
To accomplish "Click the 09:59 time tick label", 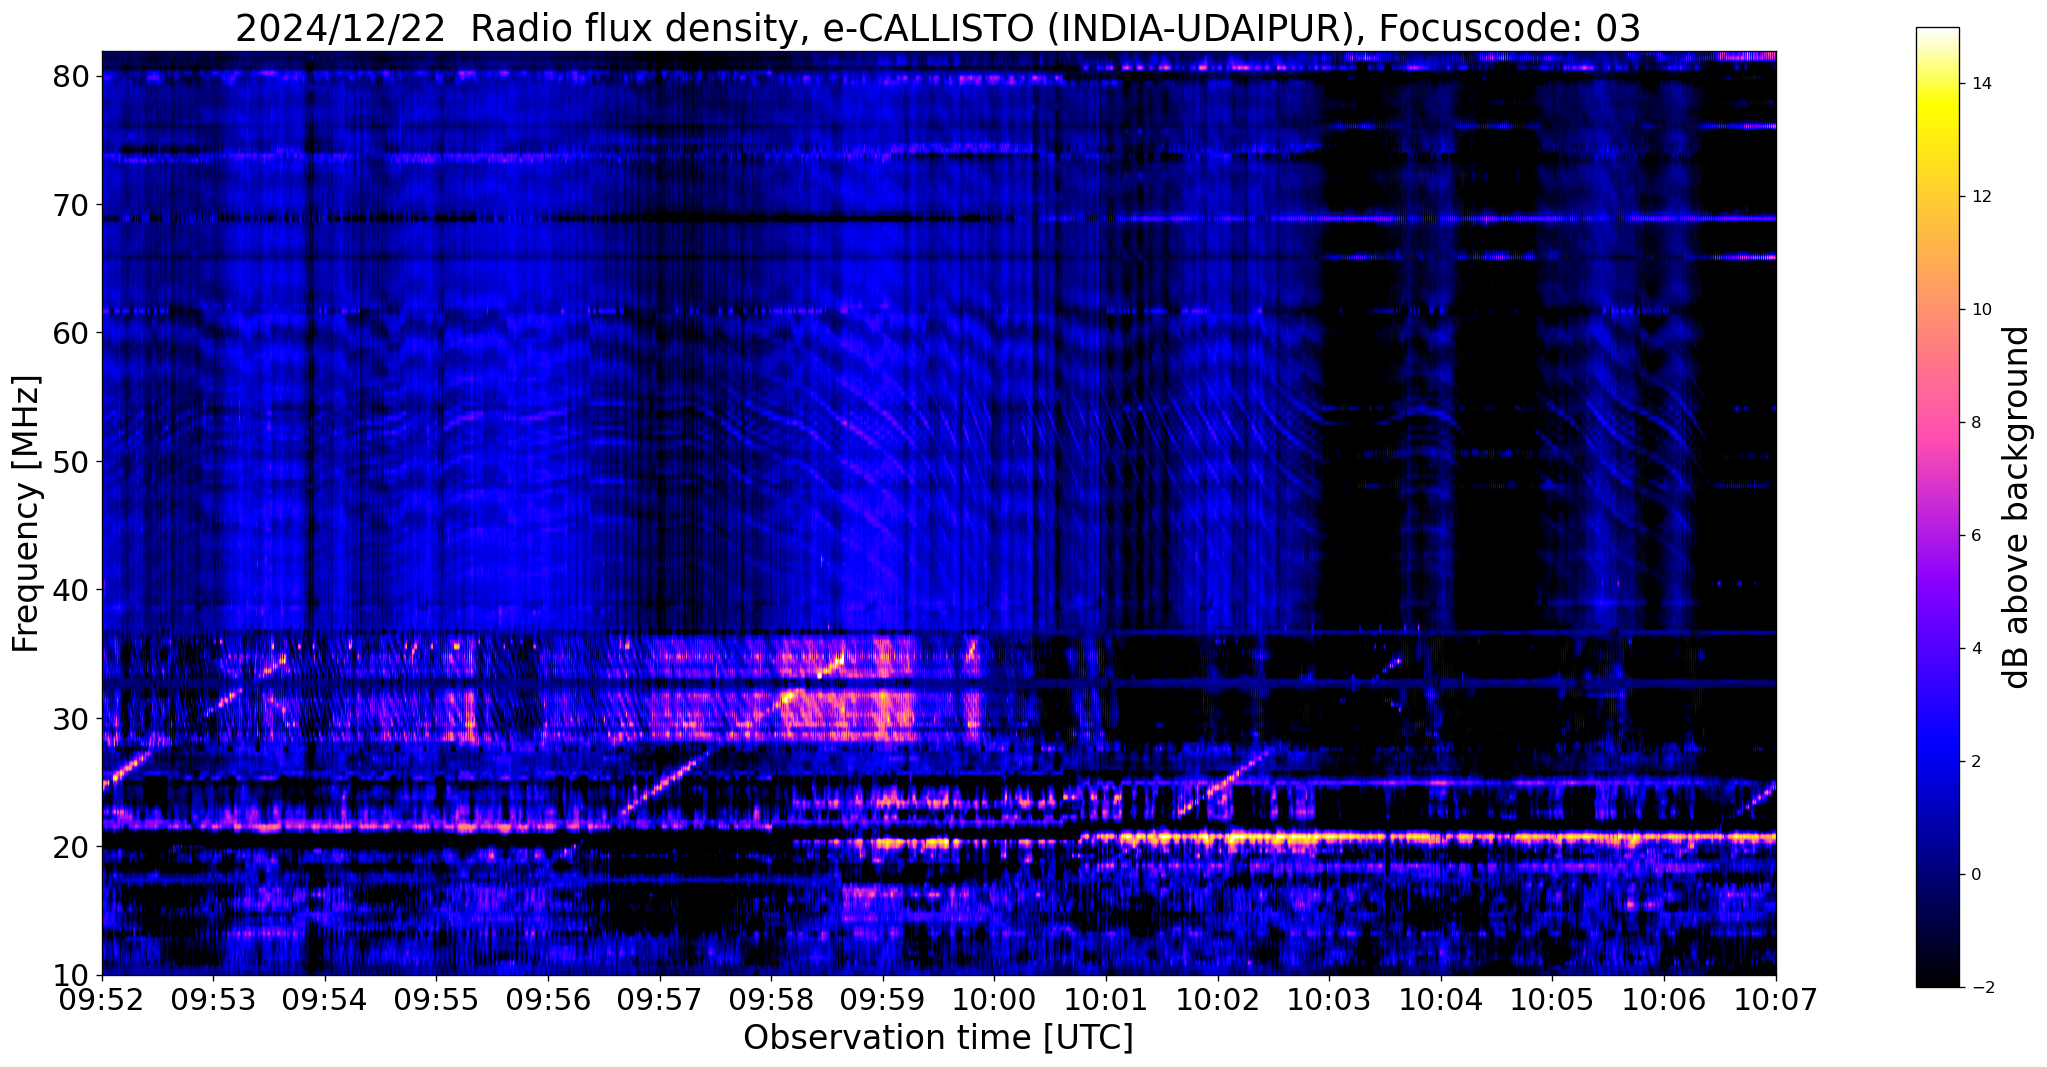I will pyautogui.click(x=883, y=1000).
